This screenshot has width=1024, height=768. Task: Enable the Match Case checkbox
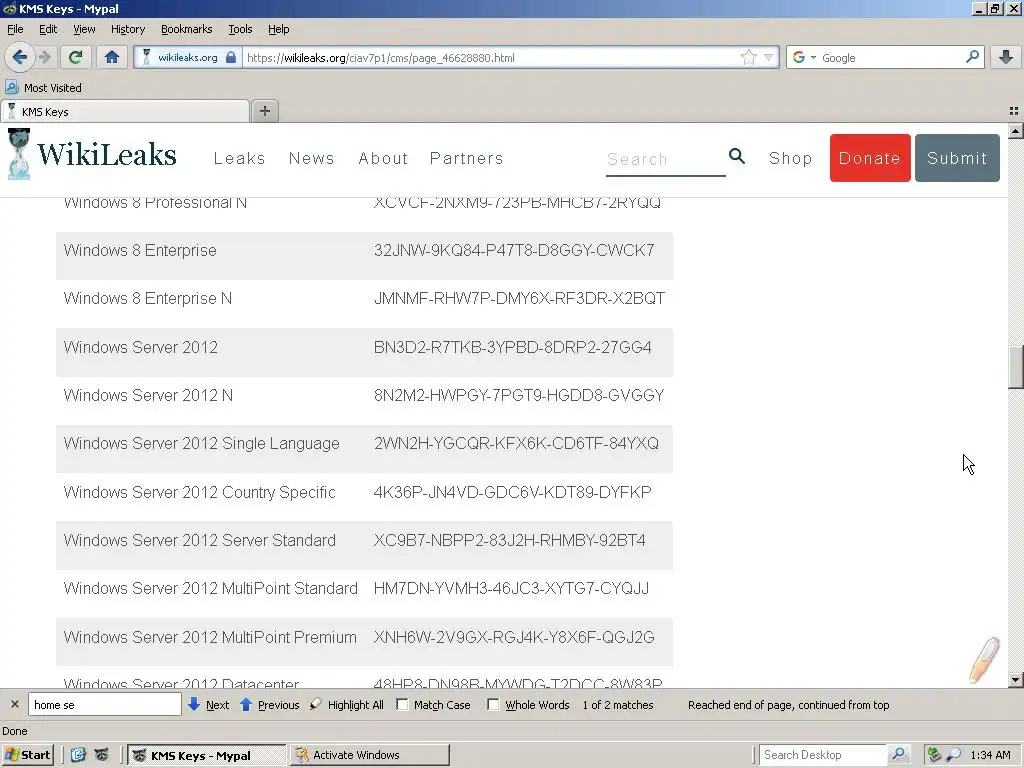coord(402,705)
